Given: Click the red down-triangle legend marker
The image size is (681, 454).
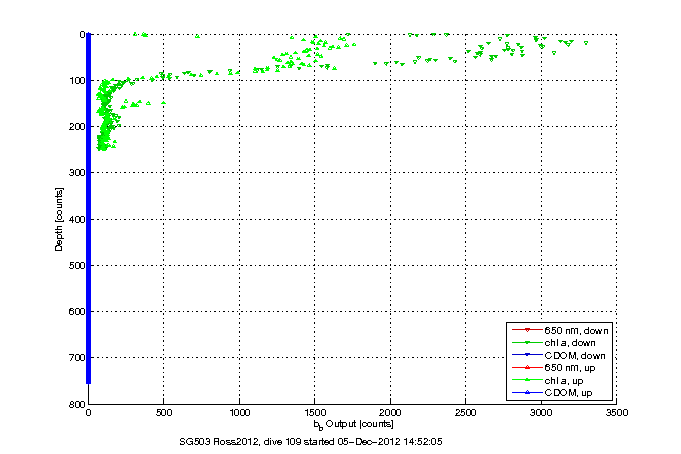Looking at the screenshot, I should 527,330.
